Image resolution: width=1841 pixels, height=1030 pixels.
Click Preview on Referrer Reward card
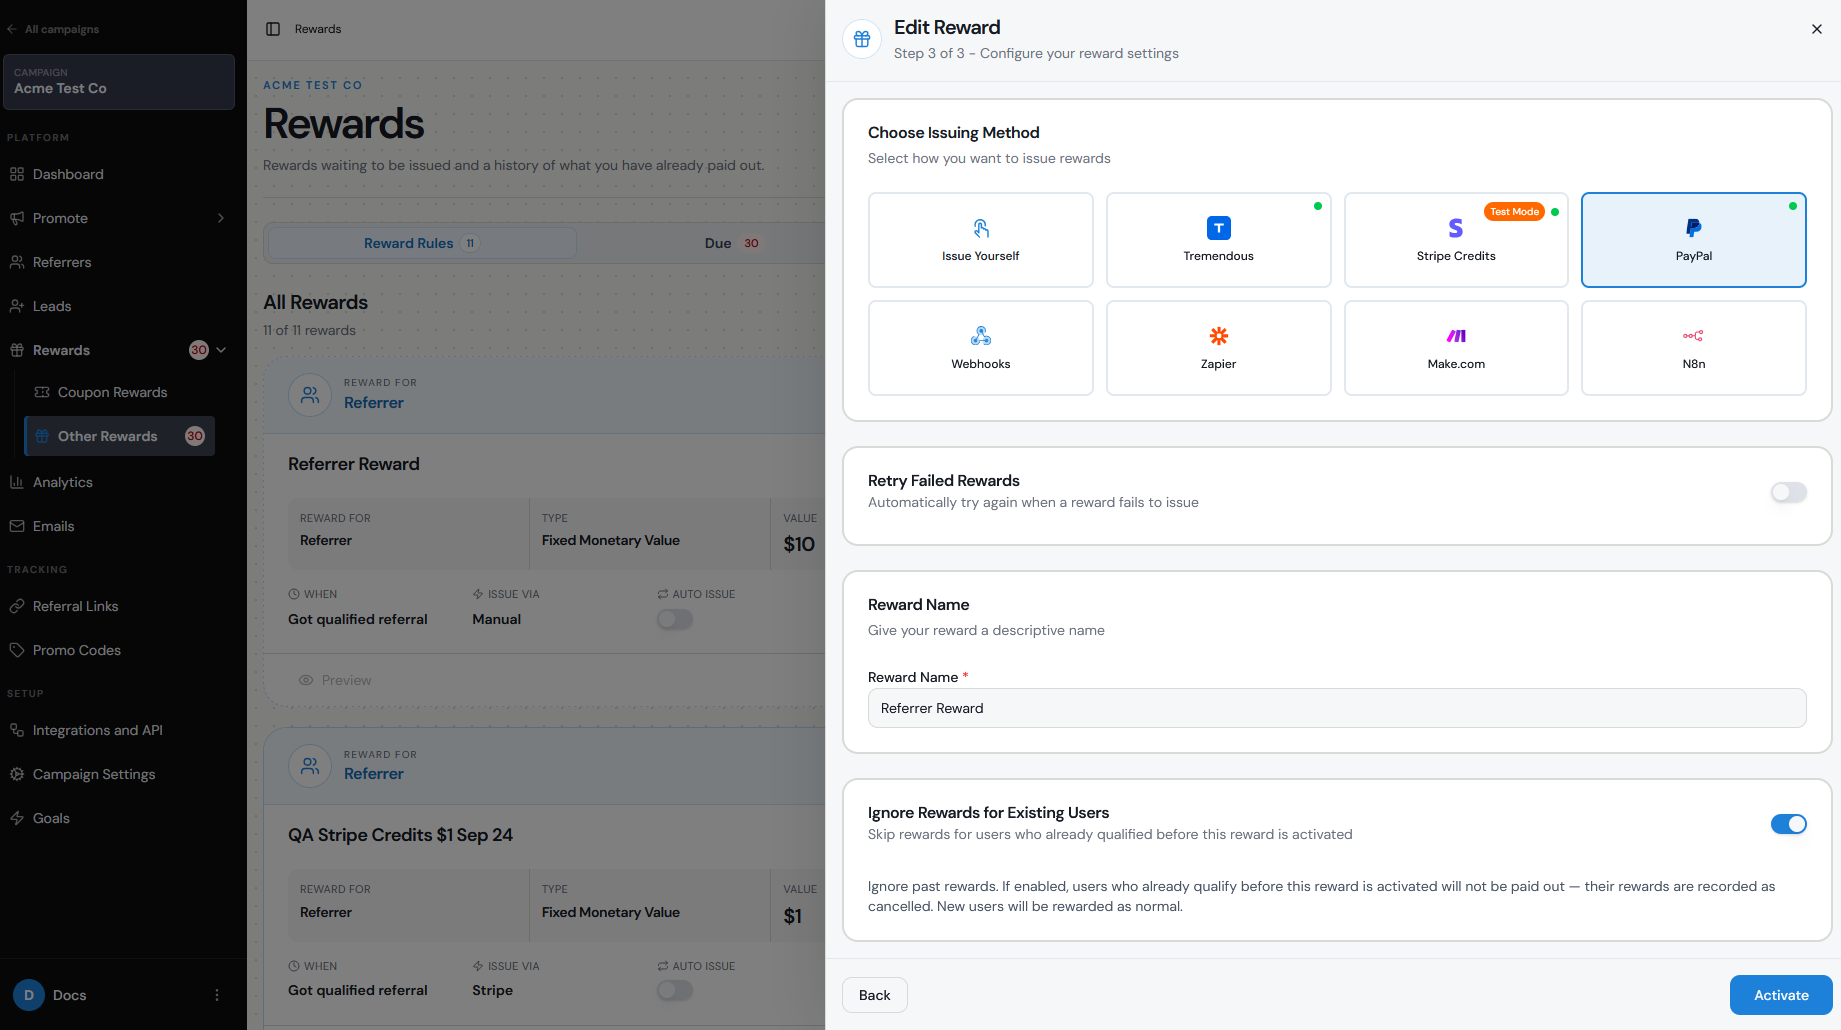click(x=335, y=680)
